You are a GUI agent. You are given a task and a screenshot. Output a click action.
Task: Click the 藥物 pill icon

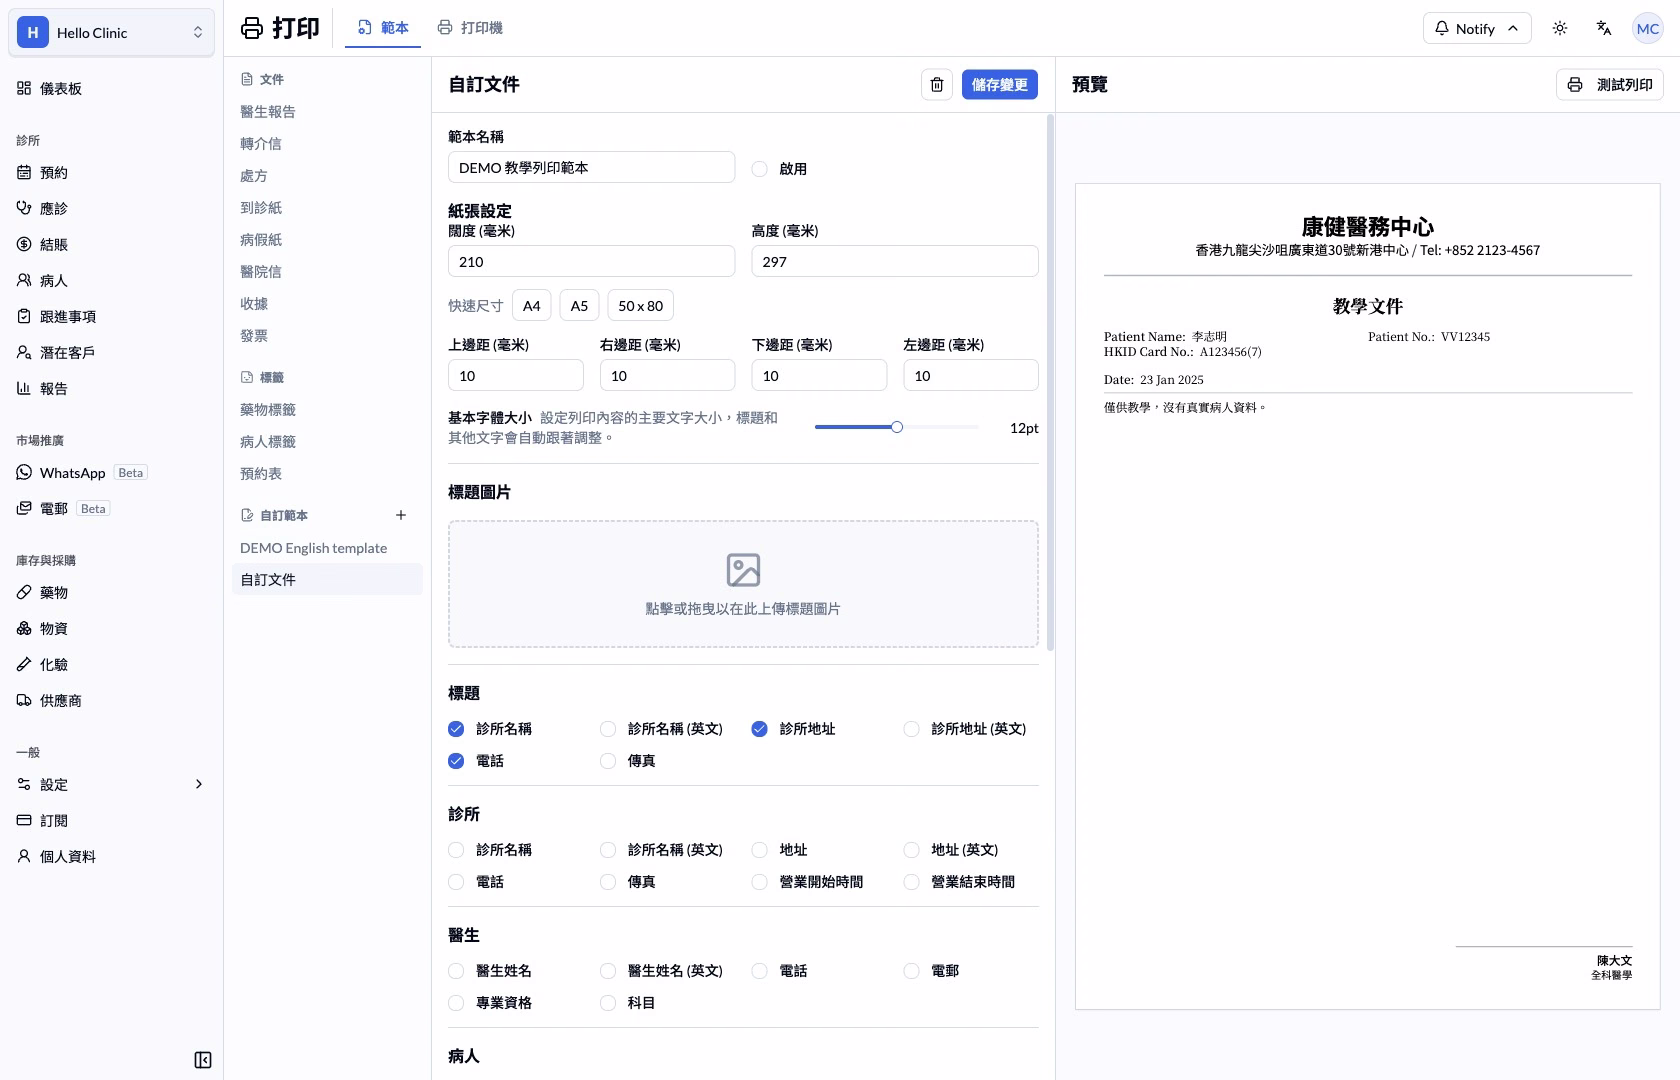click(x=24, y=593)
